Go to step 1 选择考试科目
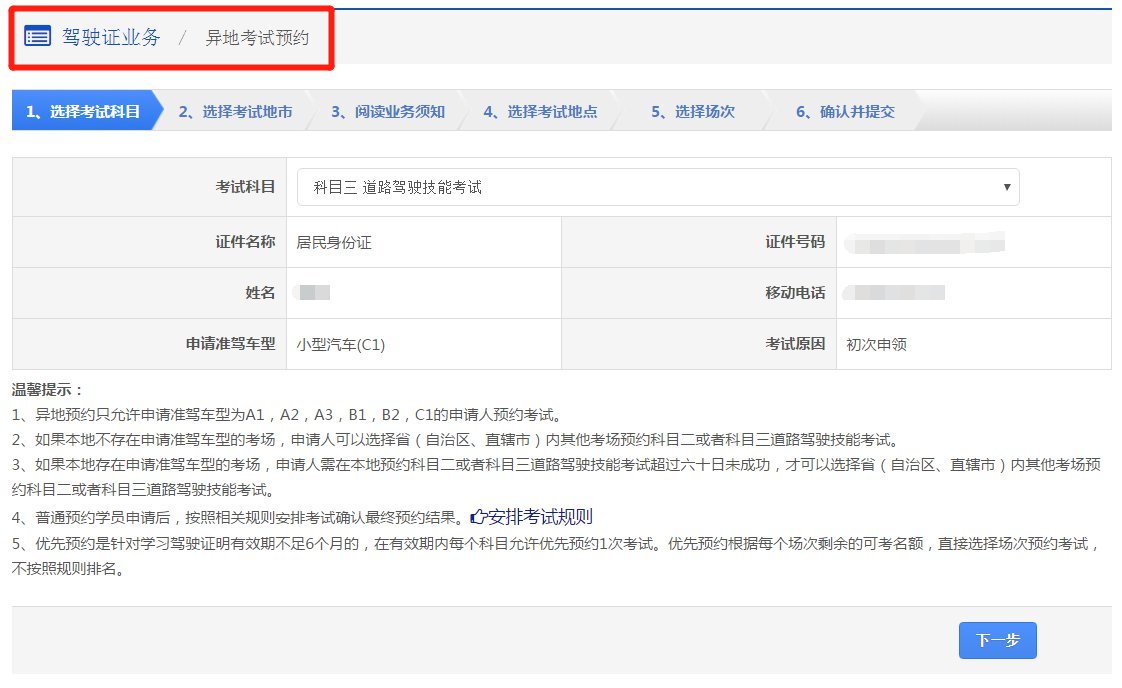 [82, 112]
